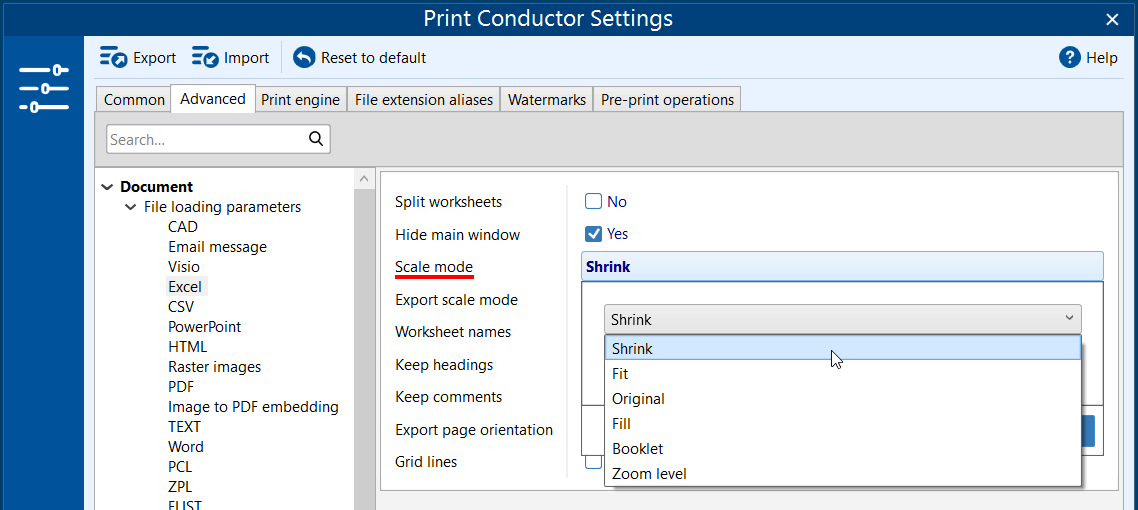The height and width of the screenshot is (510, 1138).
Task: Close the Print Conductor Settings window
Action: pyautogui.click(x=1112, y=19)
